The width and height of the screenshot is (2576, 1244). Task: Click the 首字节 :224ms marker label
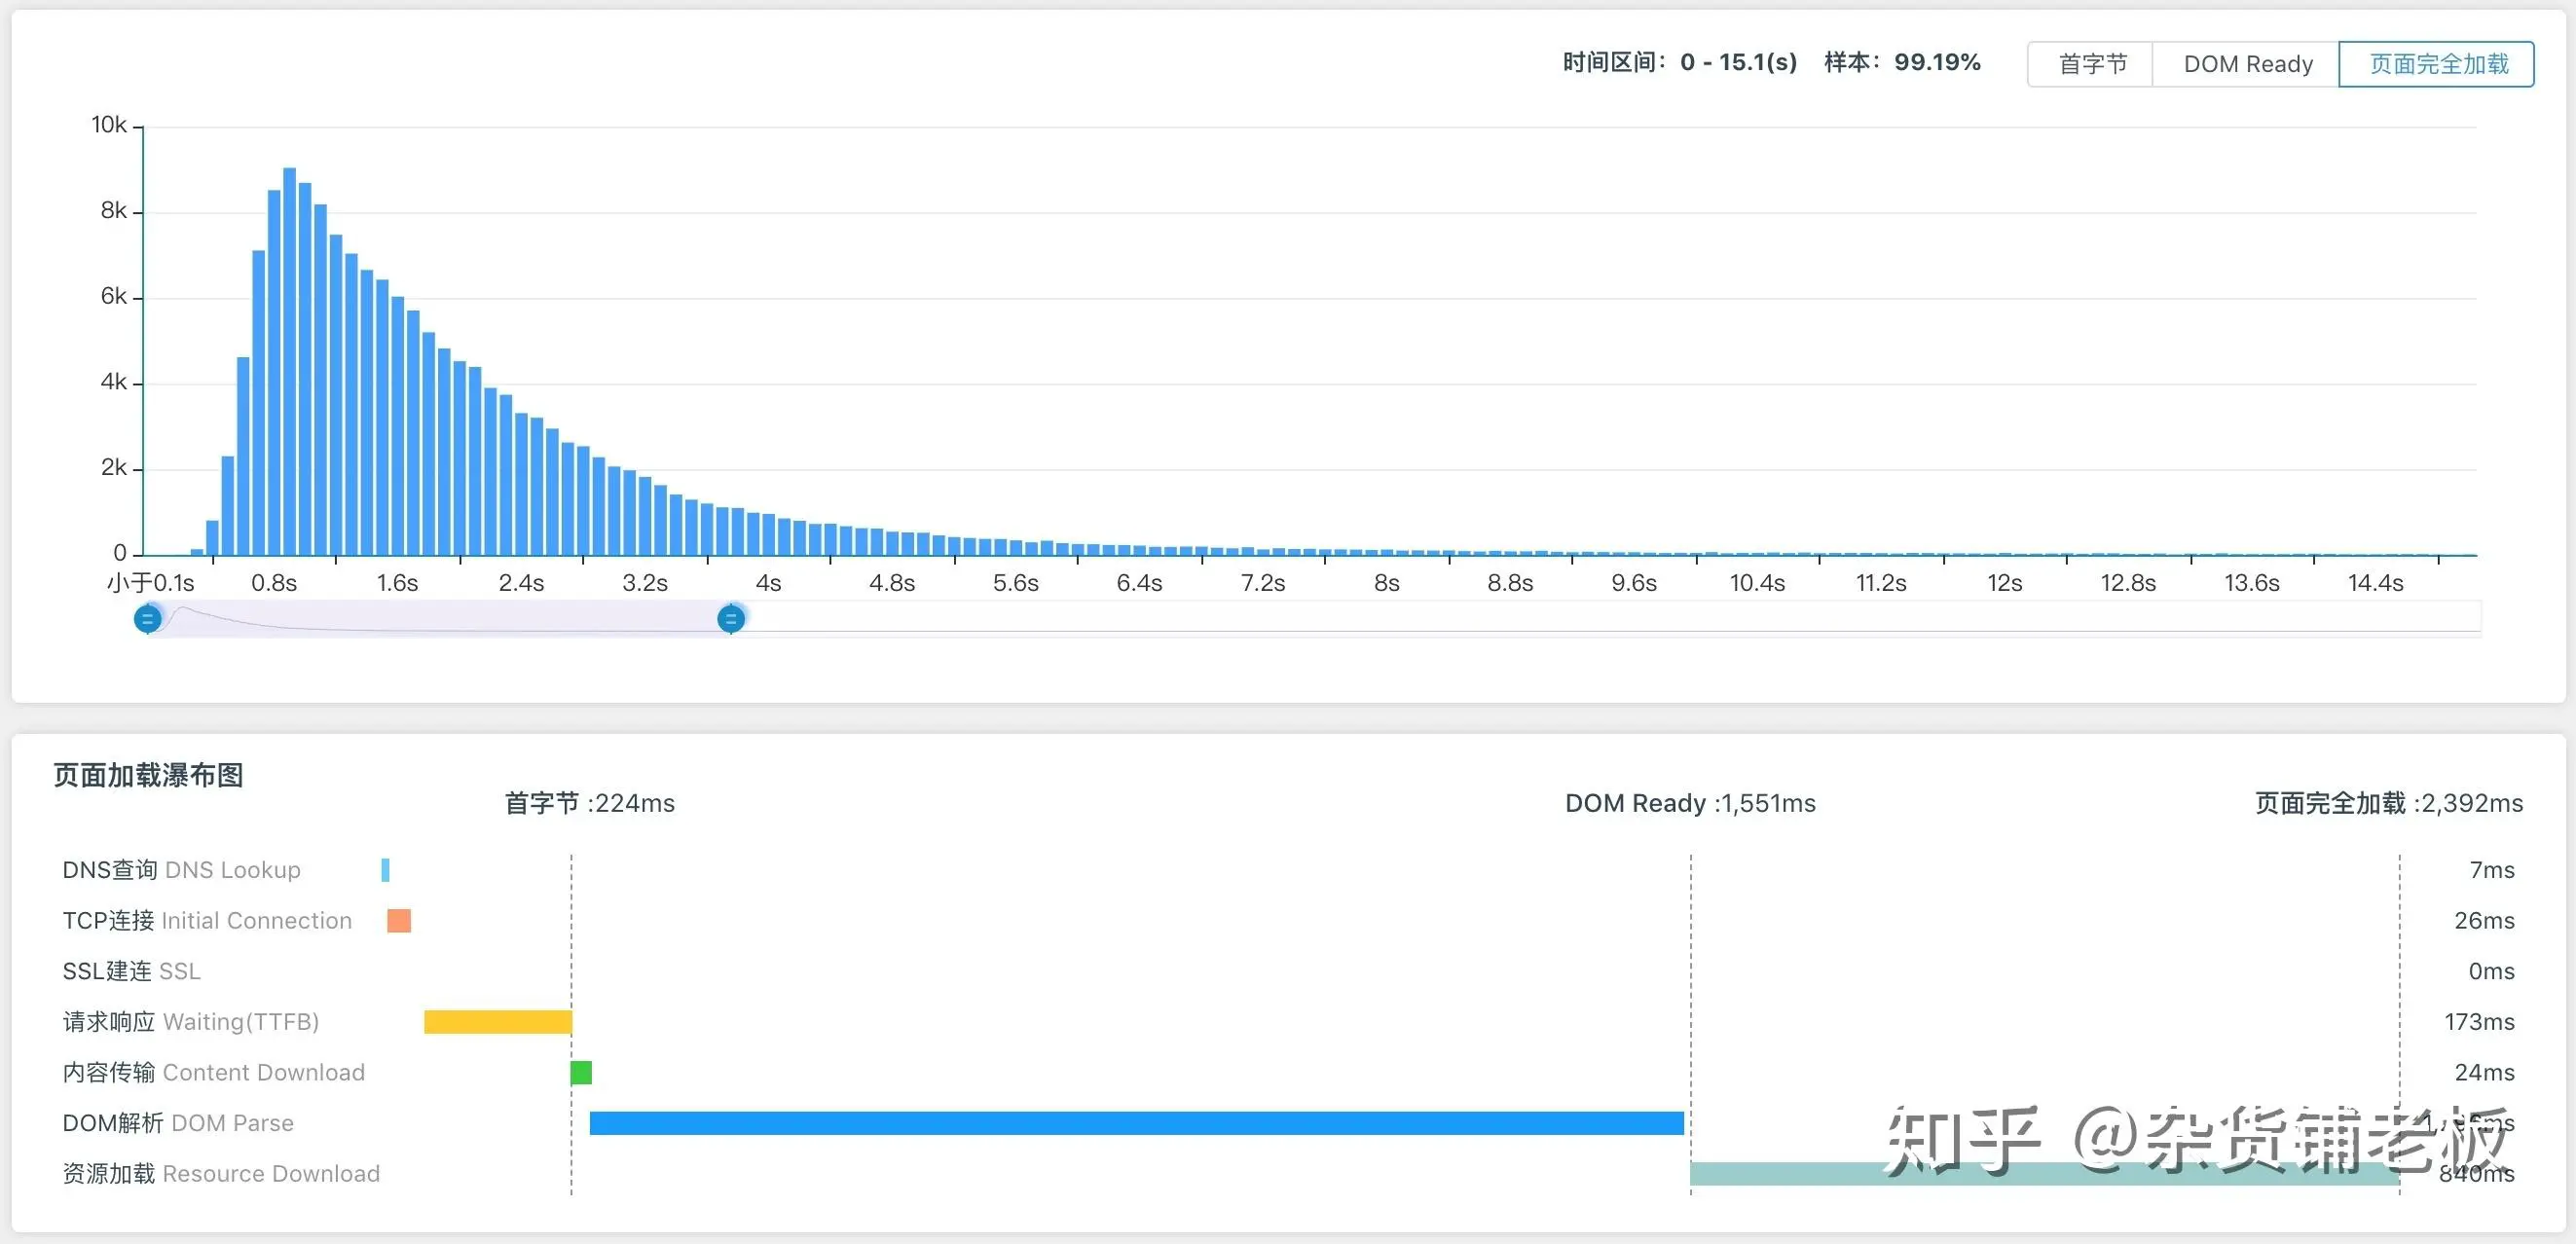[589, 803]
